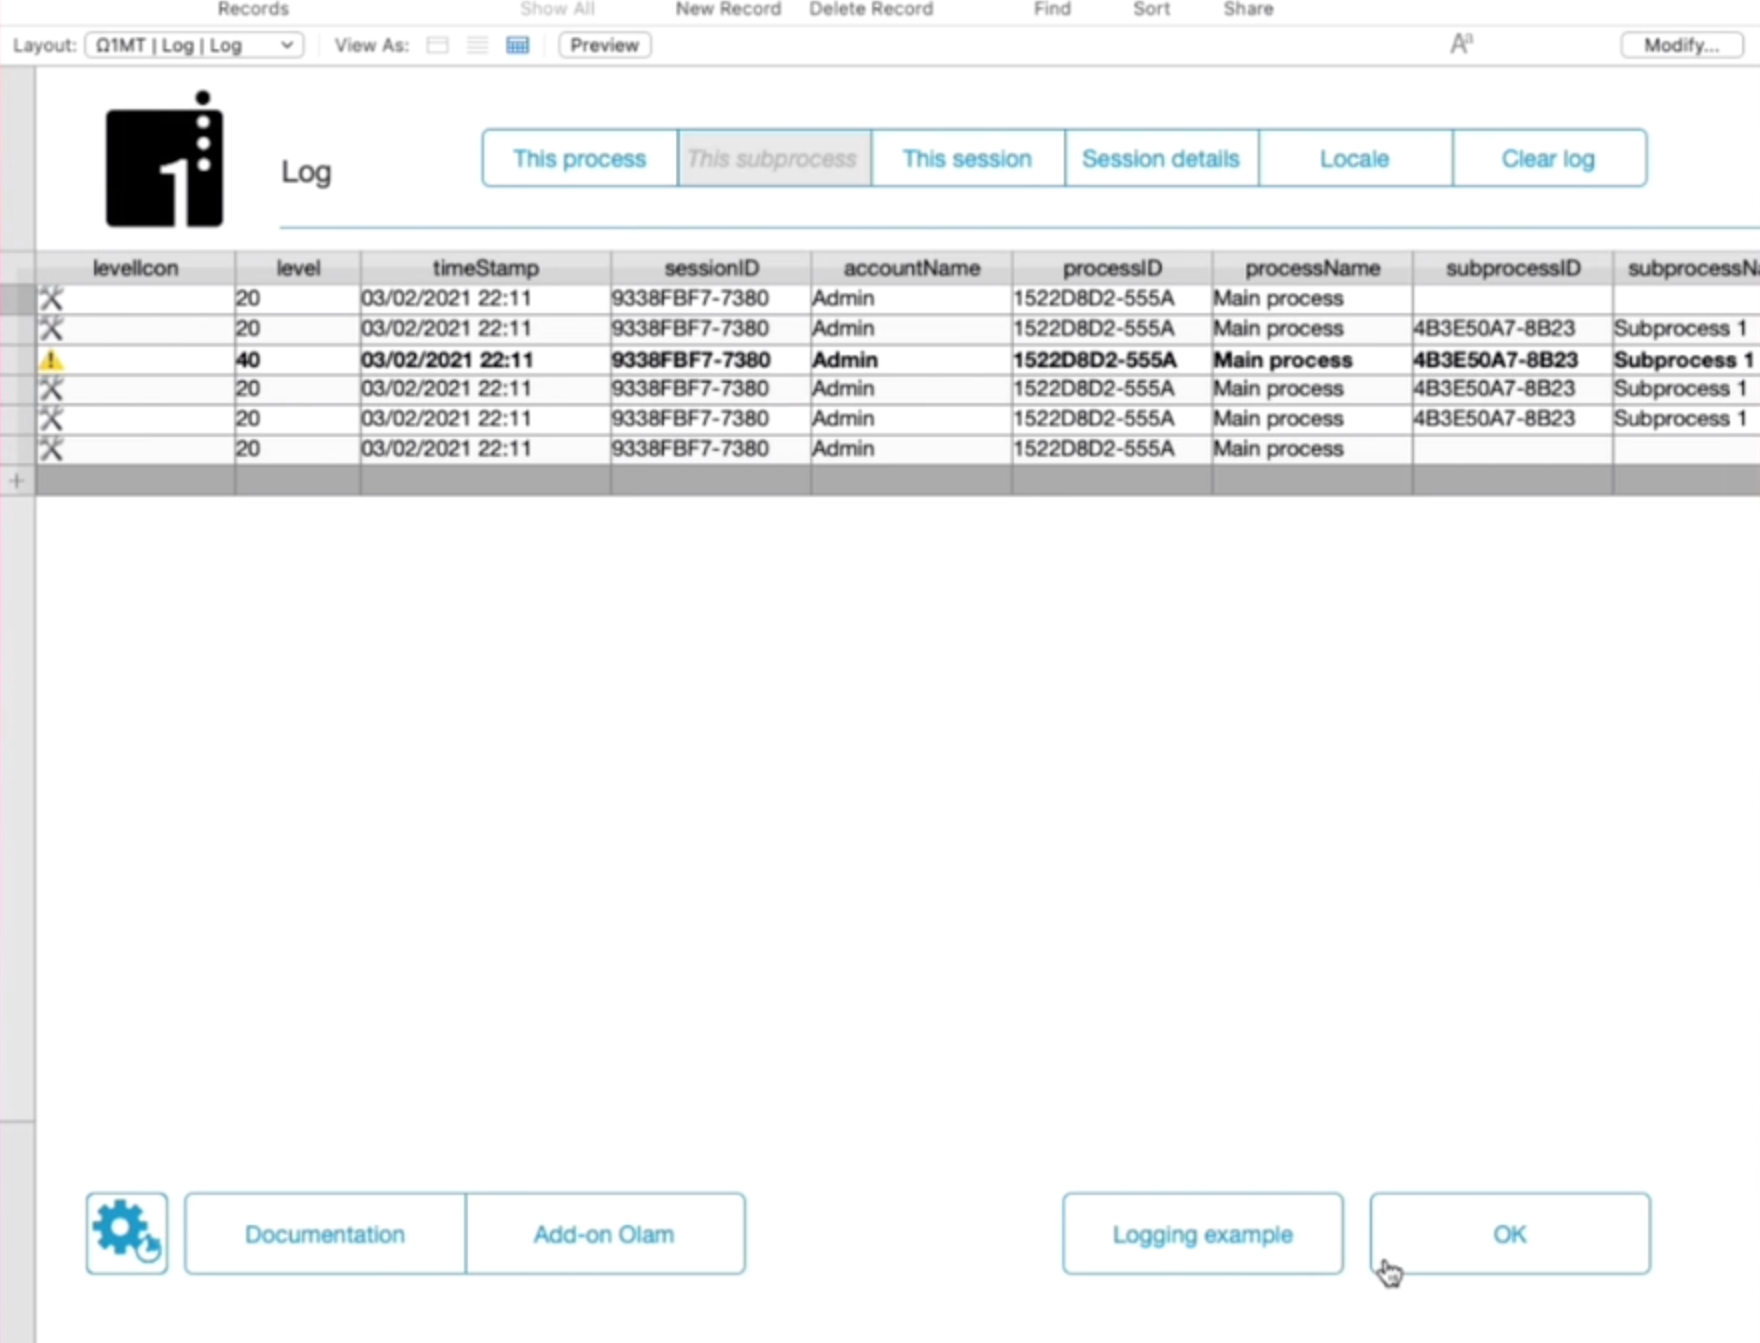Click bold 1522D8D2-555A process cell
This screenshot has height=1343, width=1760.
[1112, 360]
